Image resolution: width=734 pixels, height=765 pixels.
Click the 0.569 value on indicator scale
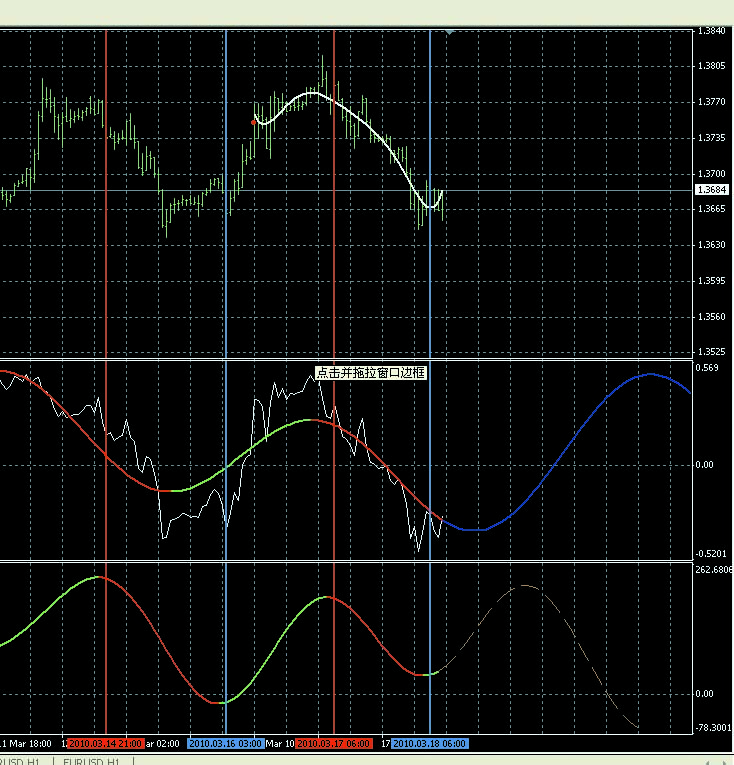[x=707, y=368]
